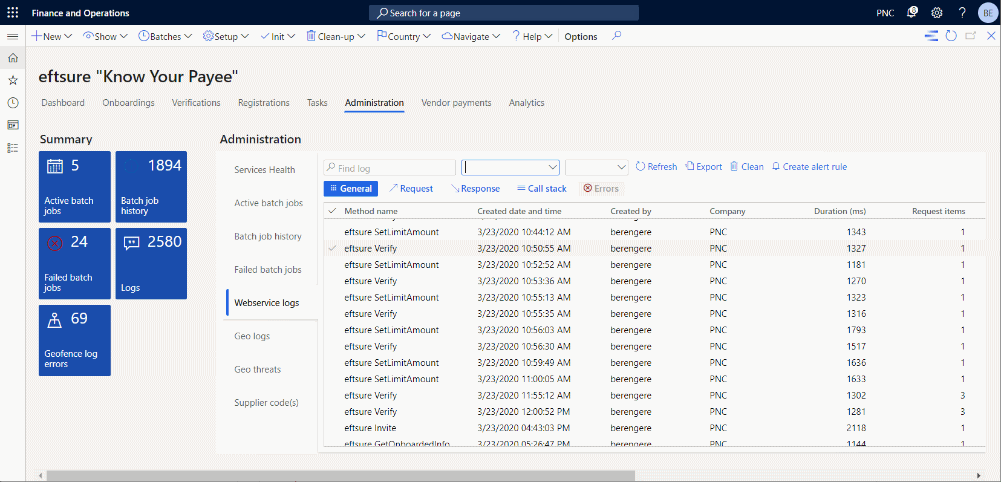1001x482 pixels.
Task: Sort by Duration (ms) column header
Action: (x=839, y=211)
